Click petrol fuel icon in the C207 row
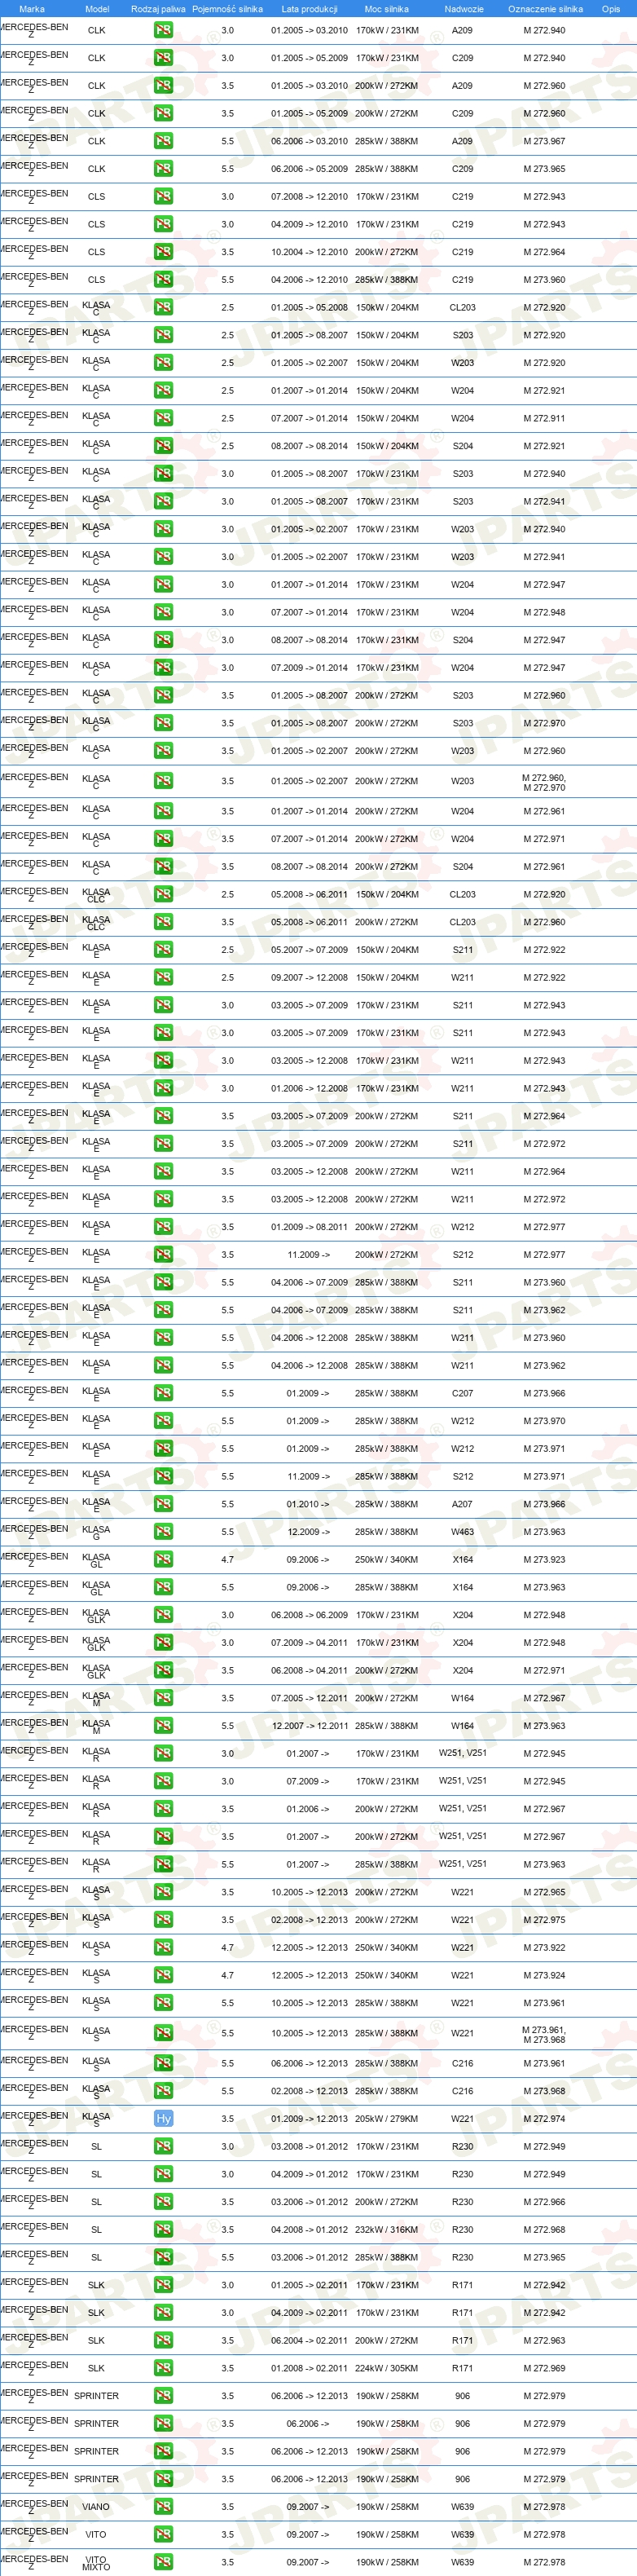Screen dimensions: 637x2576 tap(163, 1393)
